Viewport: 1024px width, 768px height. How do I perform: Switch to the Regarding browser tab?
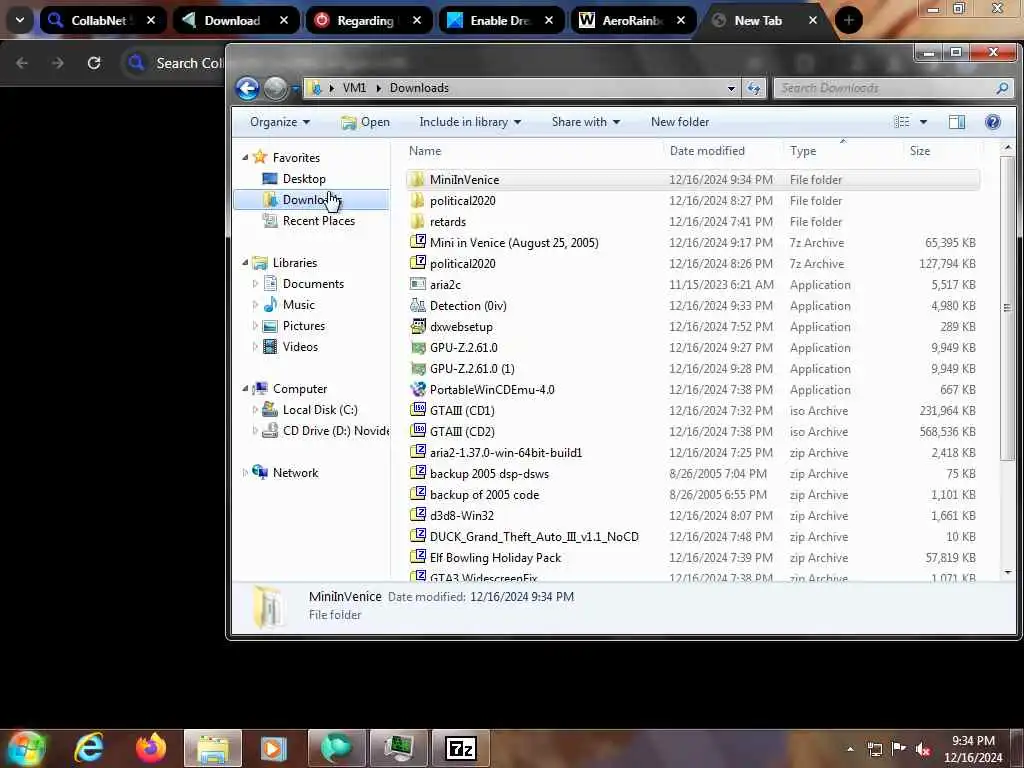coord(369,20)
